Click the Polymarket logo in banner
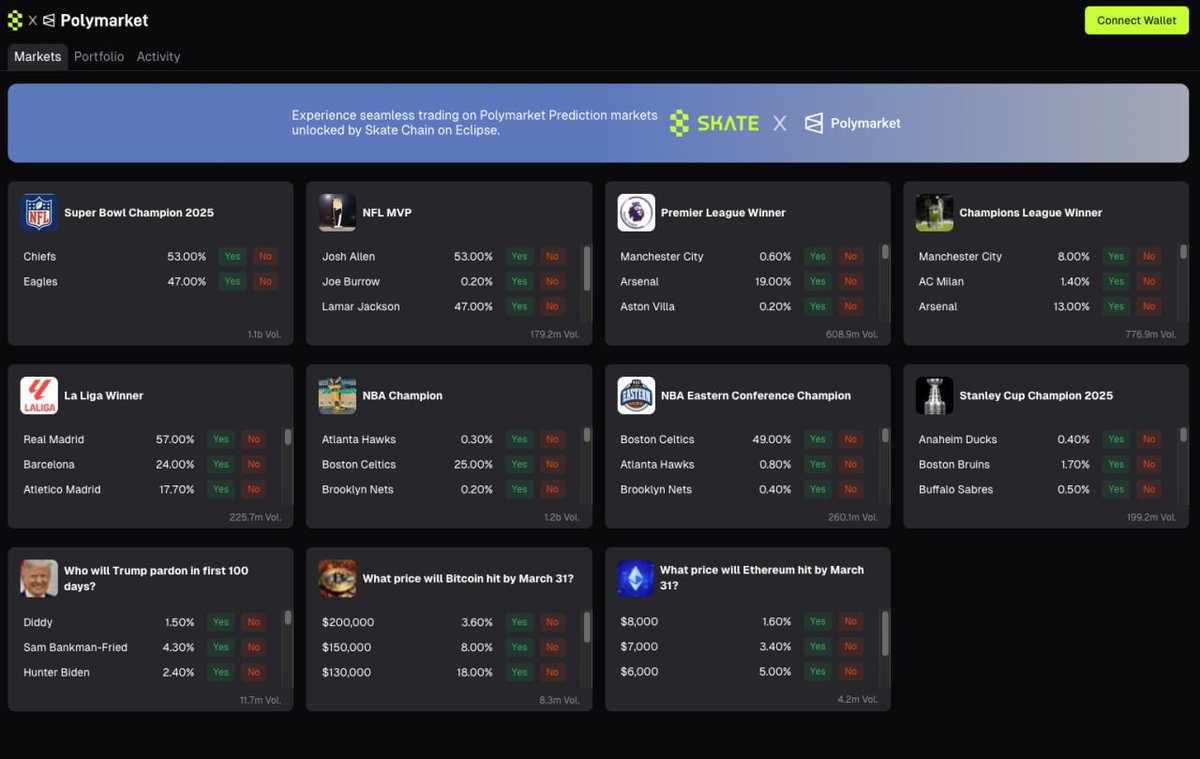Screen dimensions: 1200x759 pos(852,123)
